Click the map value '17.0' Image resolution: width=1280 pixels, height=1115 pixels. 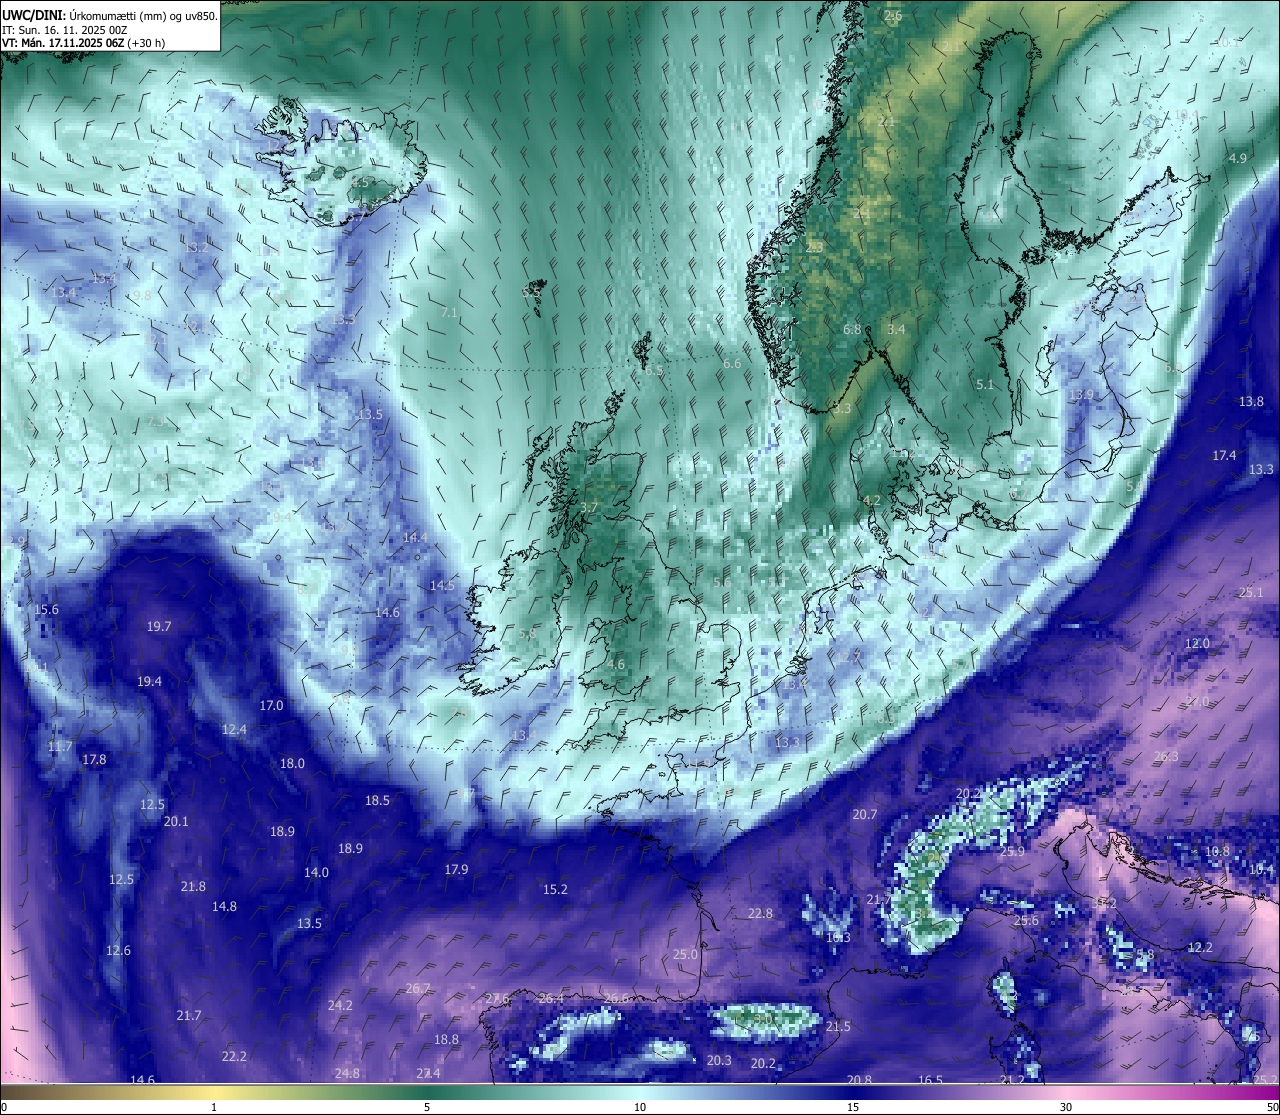coord(271,706)
